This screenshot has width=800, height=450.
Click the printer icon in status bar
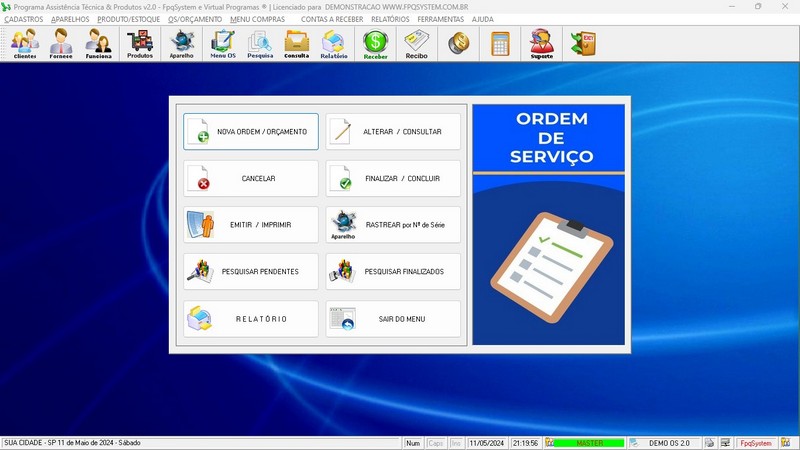point(709,443)
